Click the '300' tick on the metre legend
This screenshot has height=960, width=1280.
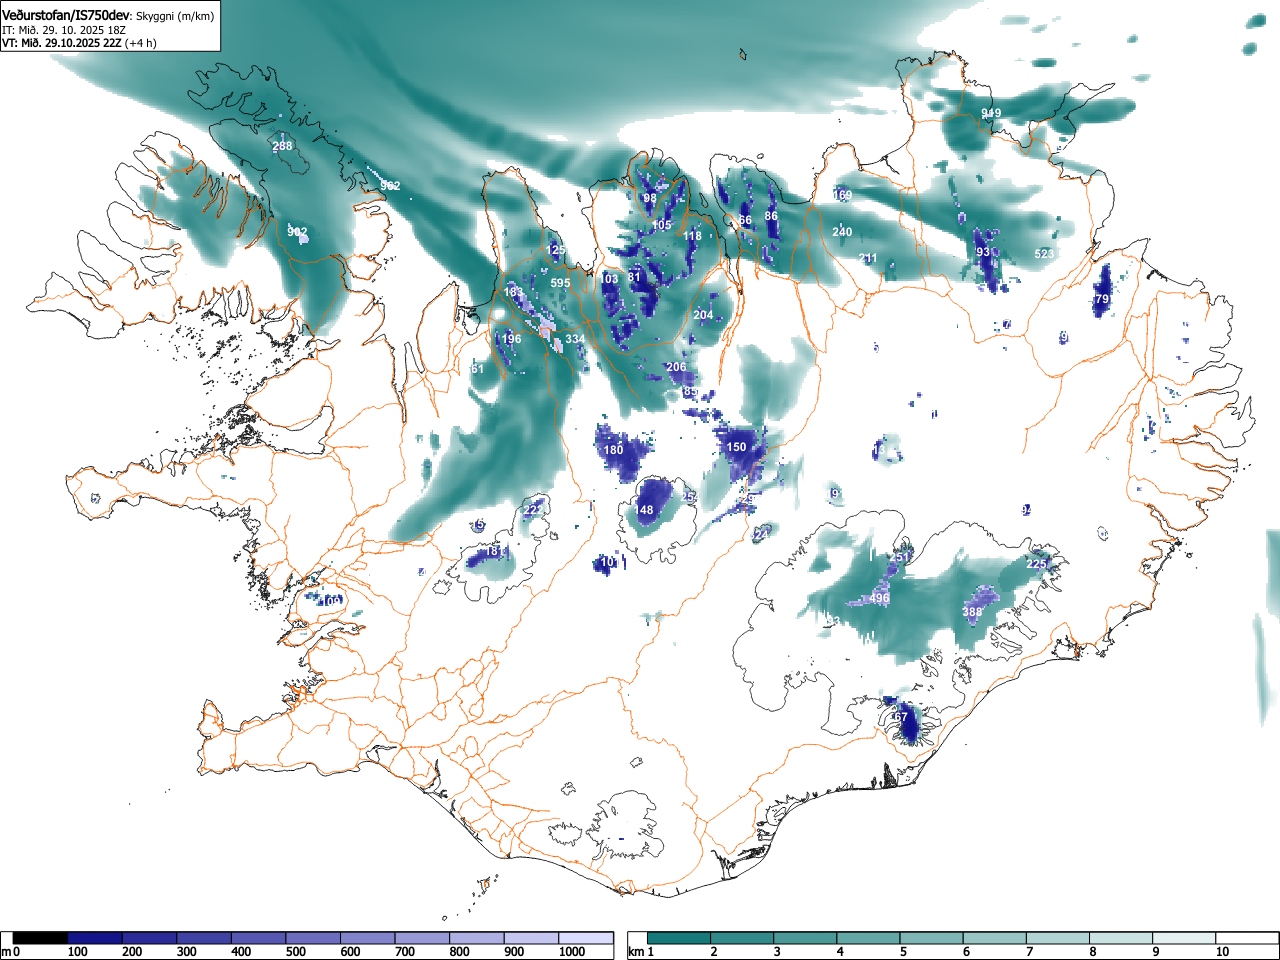click(x=186, y=952)
